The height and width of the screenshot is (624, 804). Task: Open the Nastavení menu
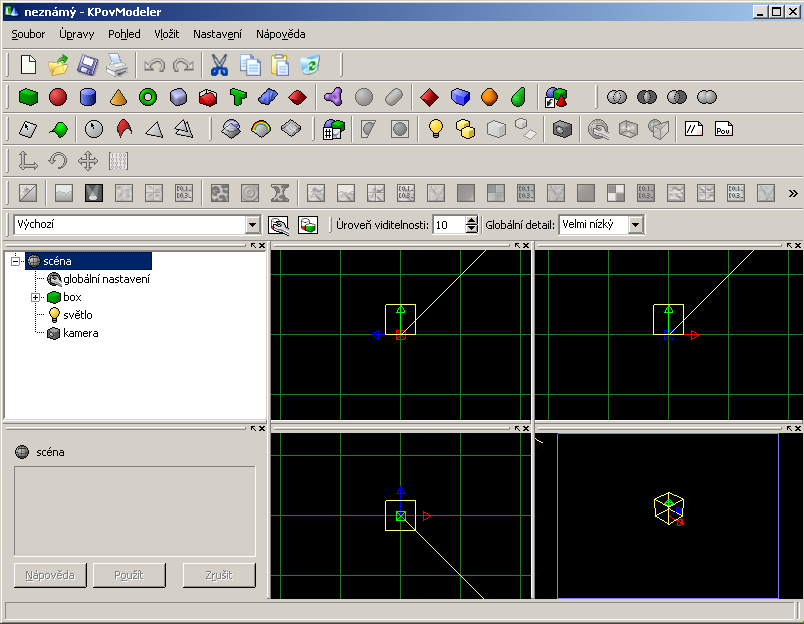pyautogui.click(x=217, y=34)
